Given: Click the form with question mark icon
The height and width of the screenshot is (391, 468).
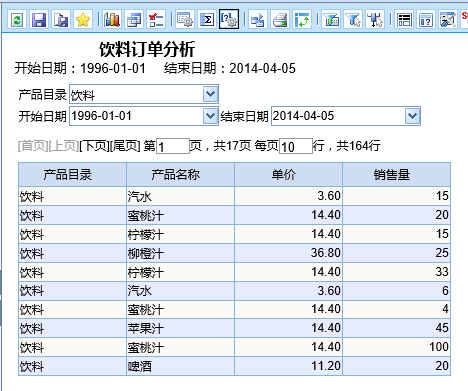Looking at the screenshot, I should pos(426,20).
